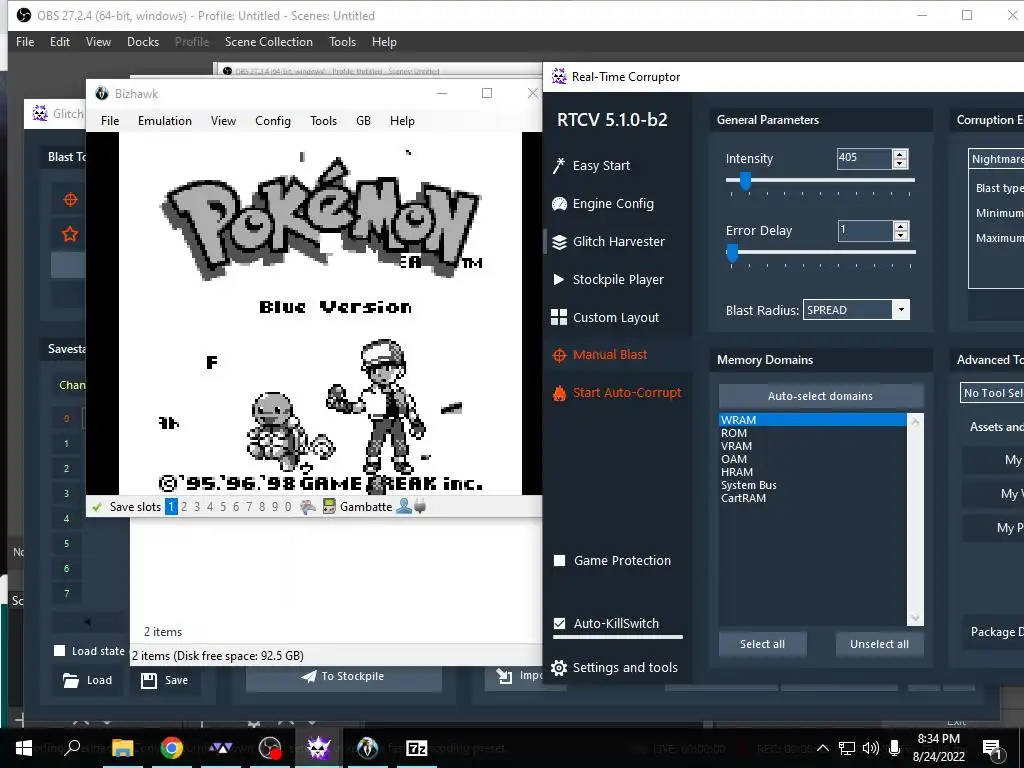1024x768 pixels.
Task: Increase Intensity with the up arrow
Action: [x=901, y=154]
